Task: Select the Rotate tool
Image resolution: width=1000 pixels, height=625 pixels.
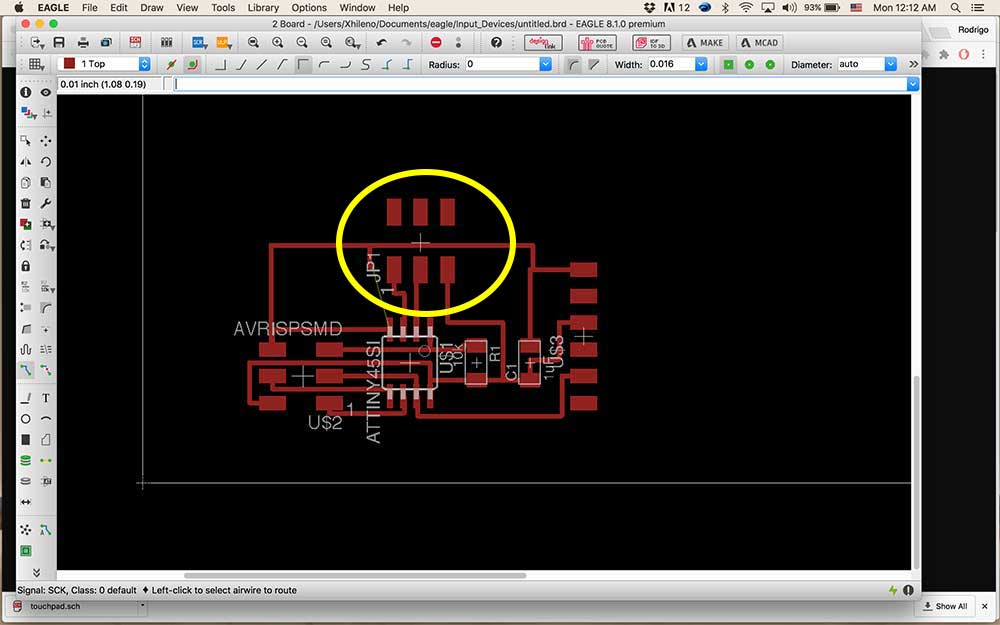Action: pos(46,161)
